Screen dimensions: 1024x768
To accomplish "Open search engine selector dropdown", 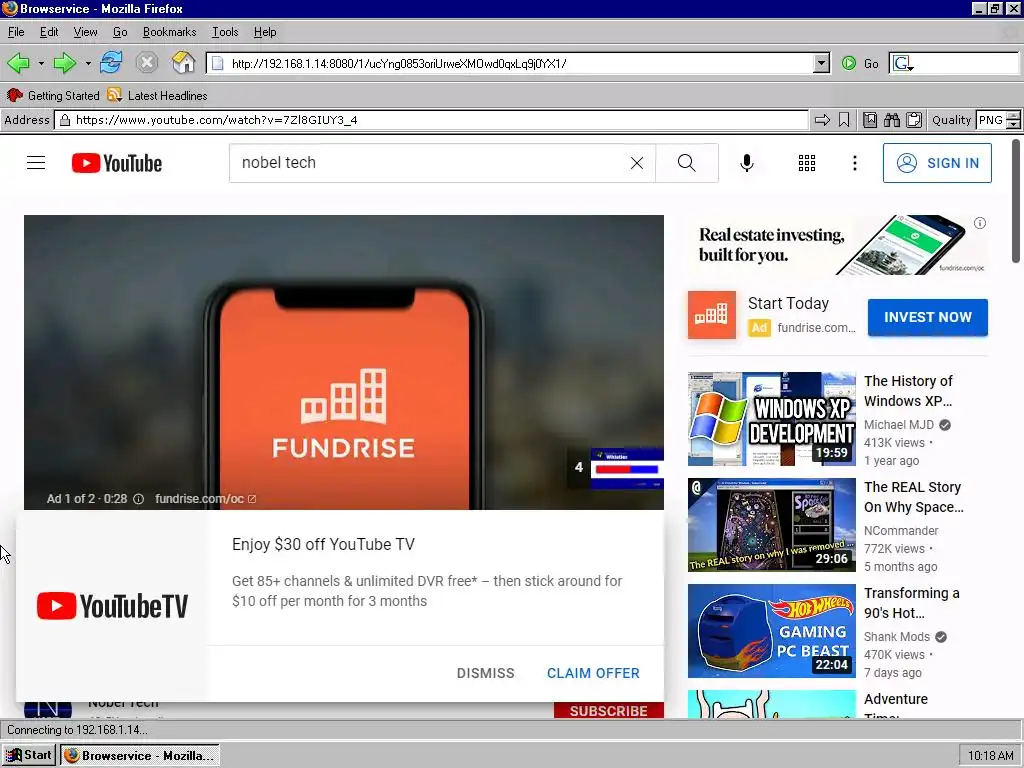I will [904, 63].
